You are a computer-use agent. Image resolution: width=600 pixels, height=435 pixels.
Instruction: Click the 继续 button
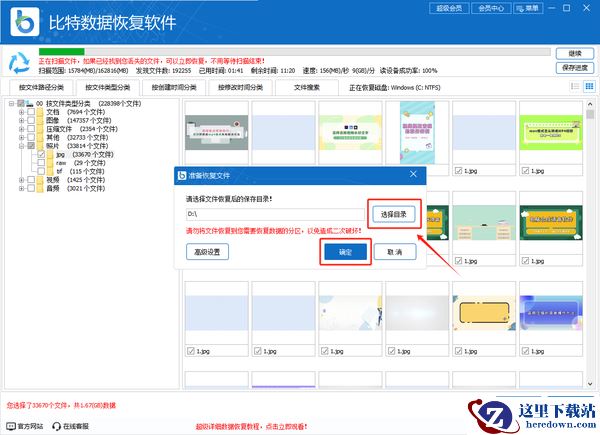click(x=575, y=54)
